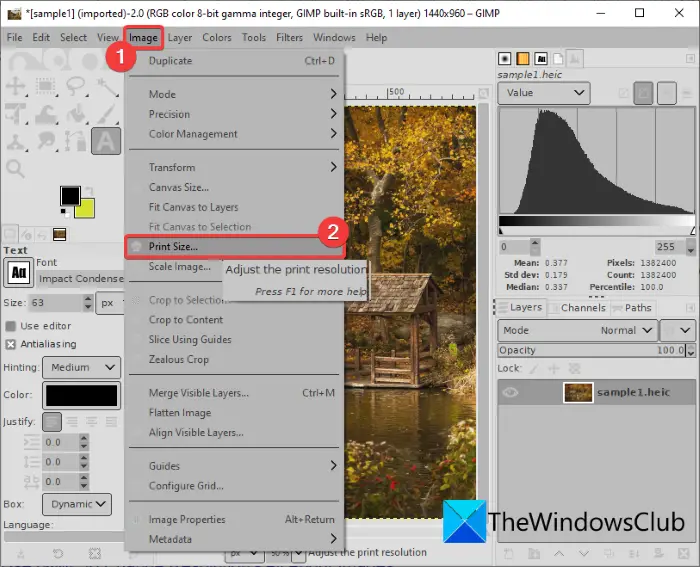Raise layer with up arrow button
This screenshot has width=700, height=567.
pos(558,554)
